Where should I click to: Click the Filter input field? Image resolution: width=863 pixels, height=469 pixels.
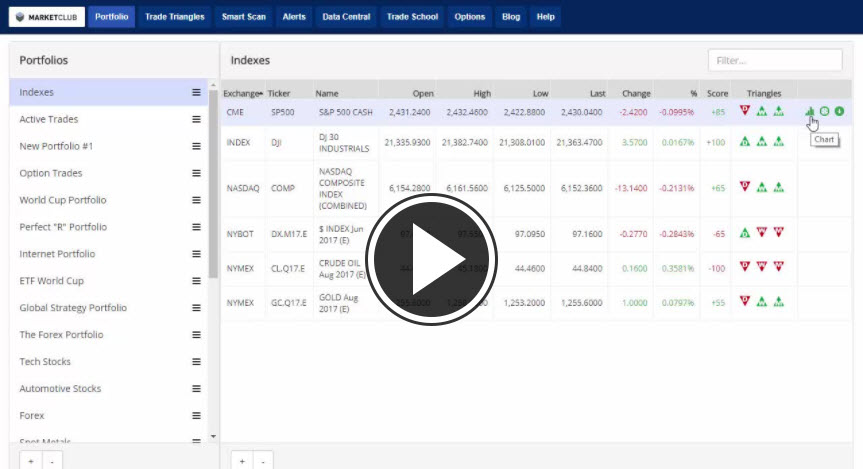(x=775, y=61)
